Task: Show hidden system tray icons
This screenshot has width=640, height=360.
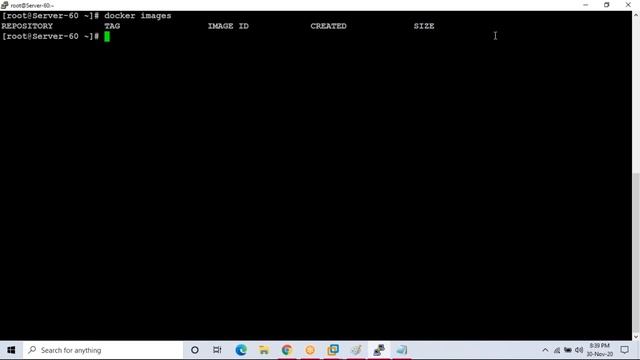Action: pyautogui.click(x=545, y=350)
